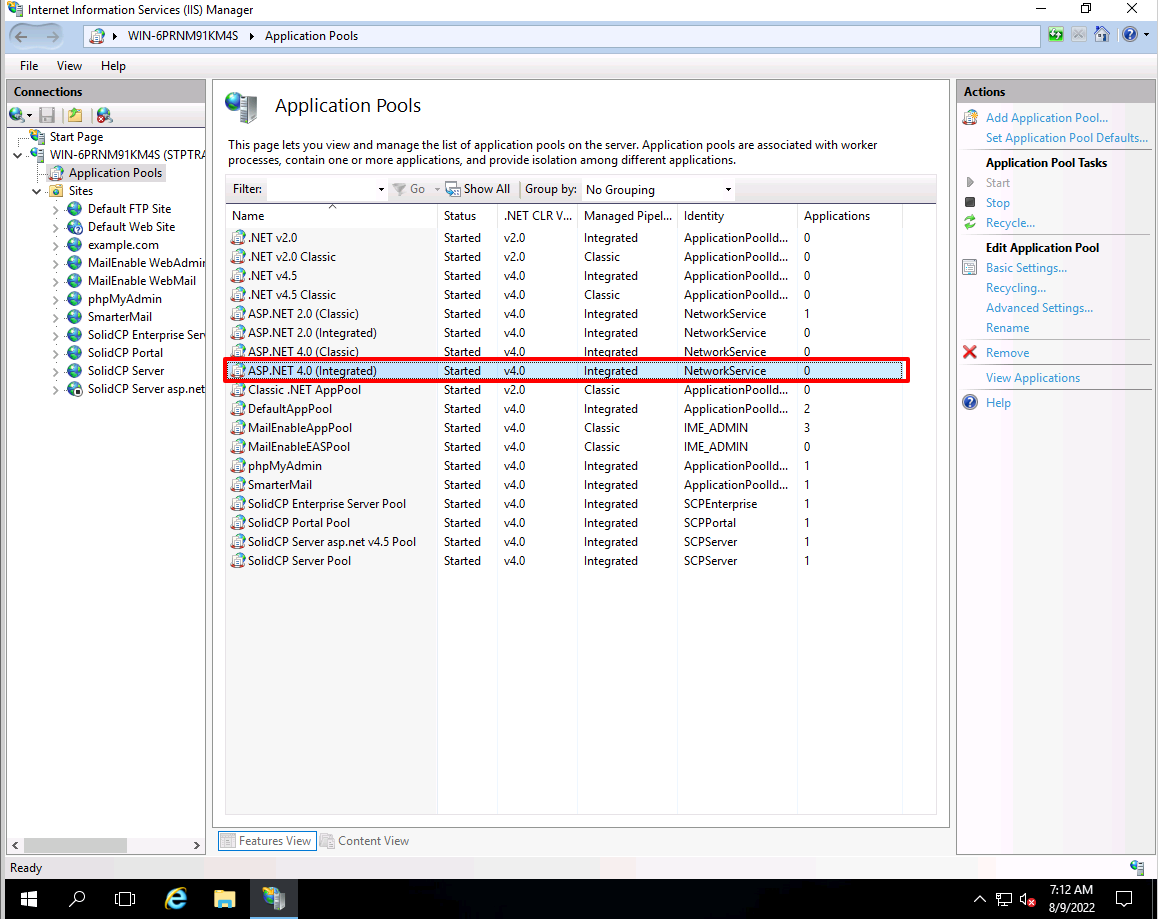Click the Recycling settings link

(x=1015, y=288)
